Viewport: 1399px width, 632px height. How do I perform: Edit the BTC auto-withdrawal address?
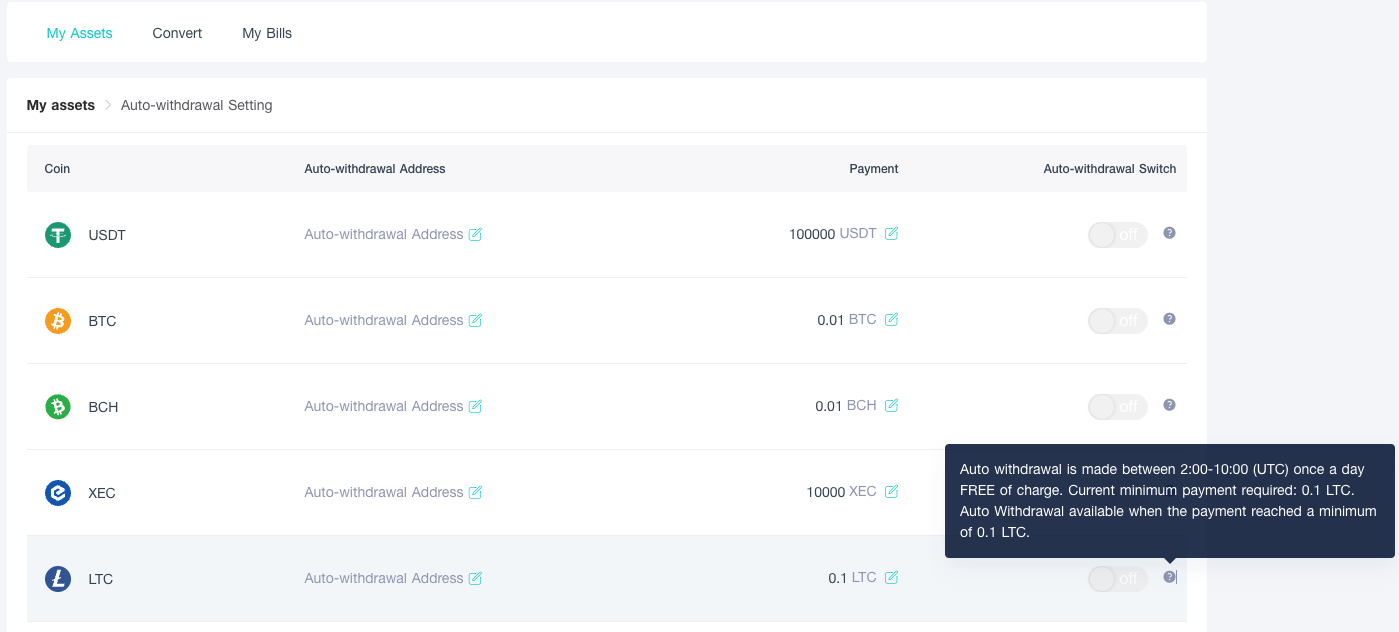point(475,321)
